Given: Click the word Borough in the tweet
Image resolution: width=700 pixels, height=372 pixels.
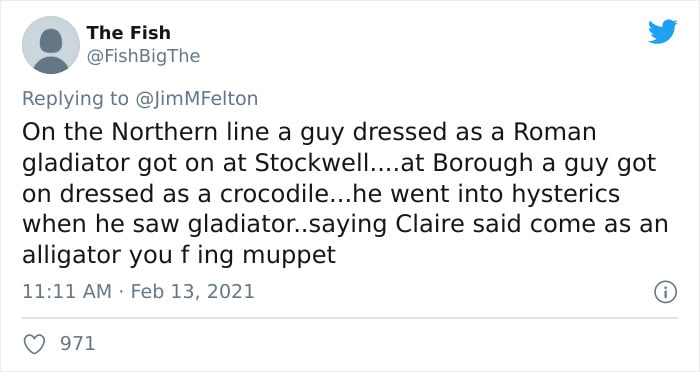Looking at the screenshot, I should pos(483,164).
